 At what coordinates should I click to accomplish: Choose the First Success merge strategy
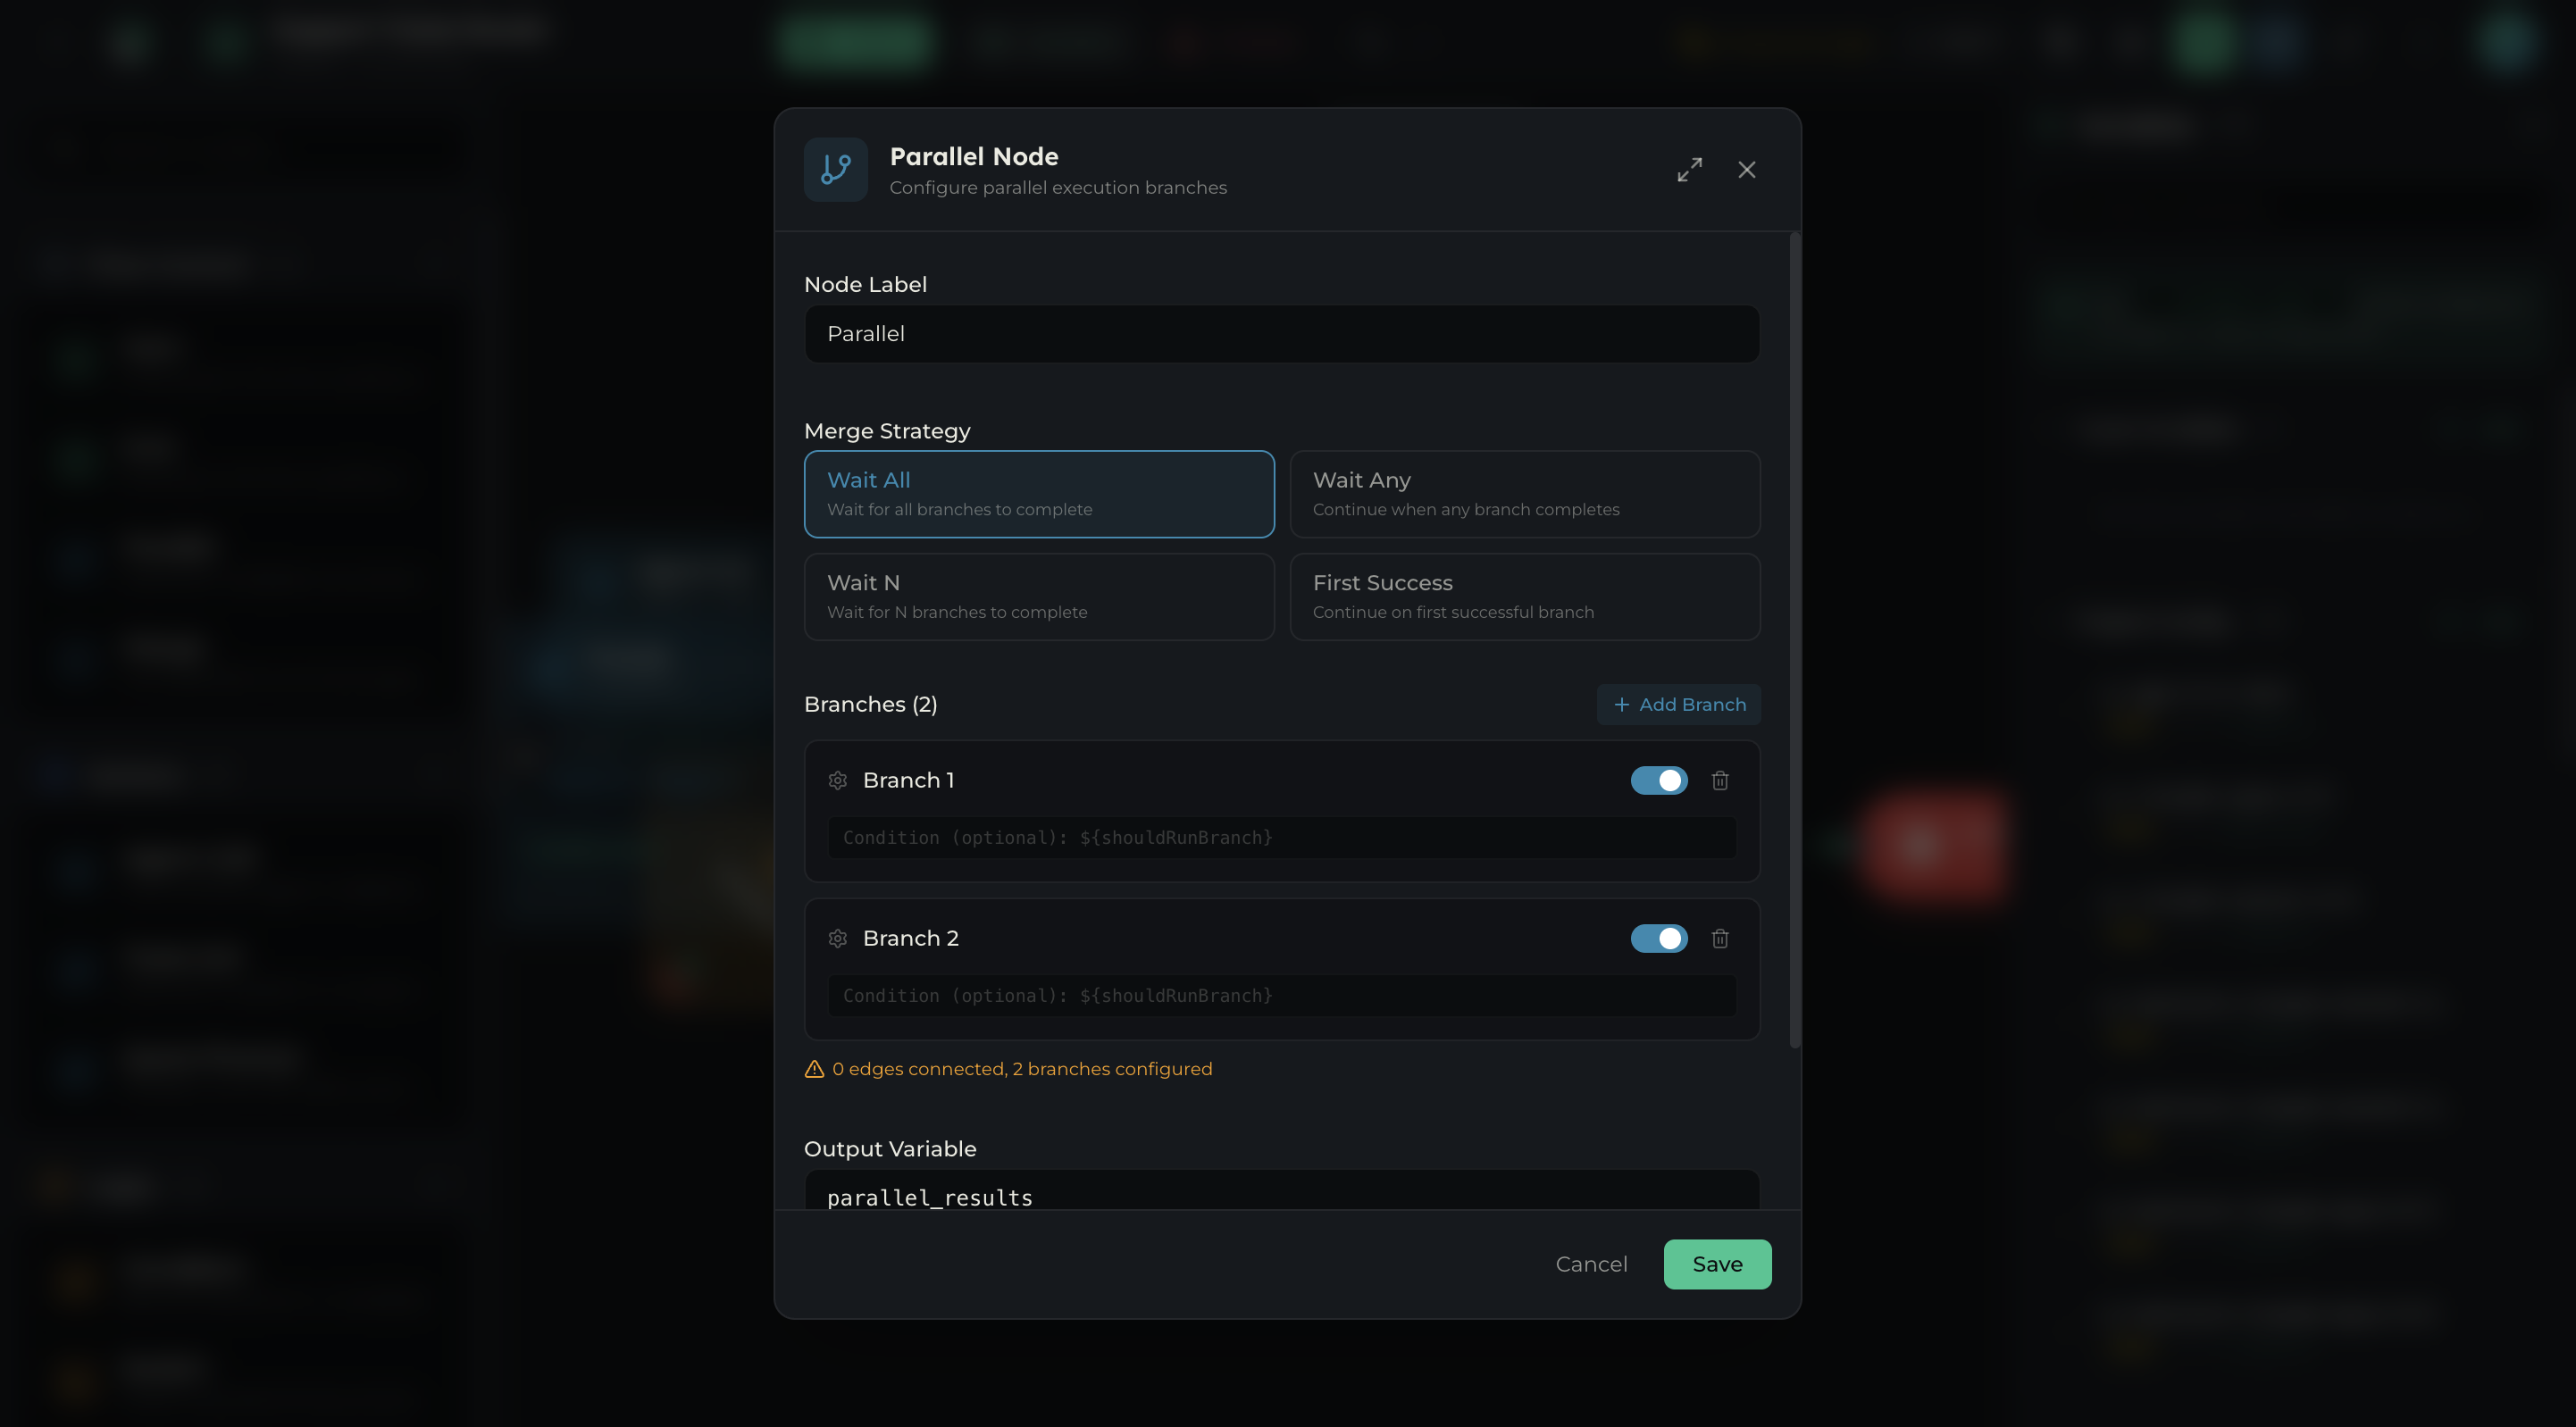click(1525, 597)
